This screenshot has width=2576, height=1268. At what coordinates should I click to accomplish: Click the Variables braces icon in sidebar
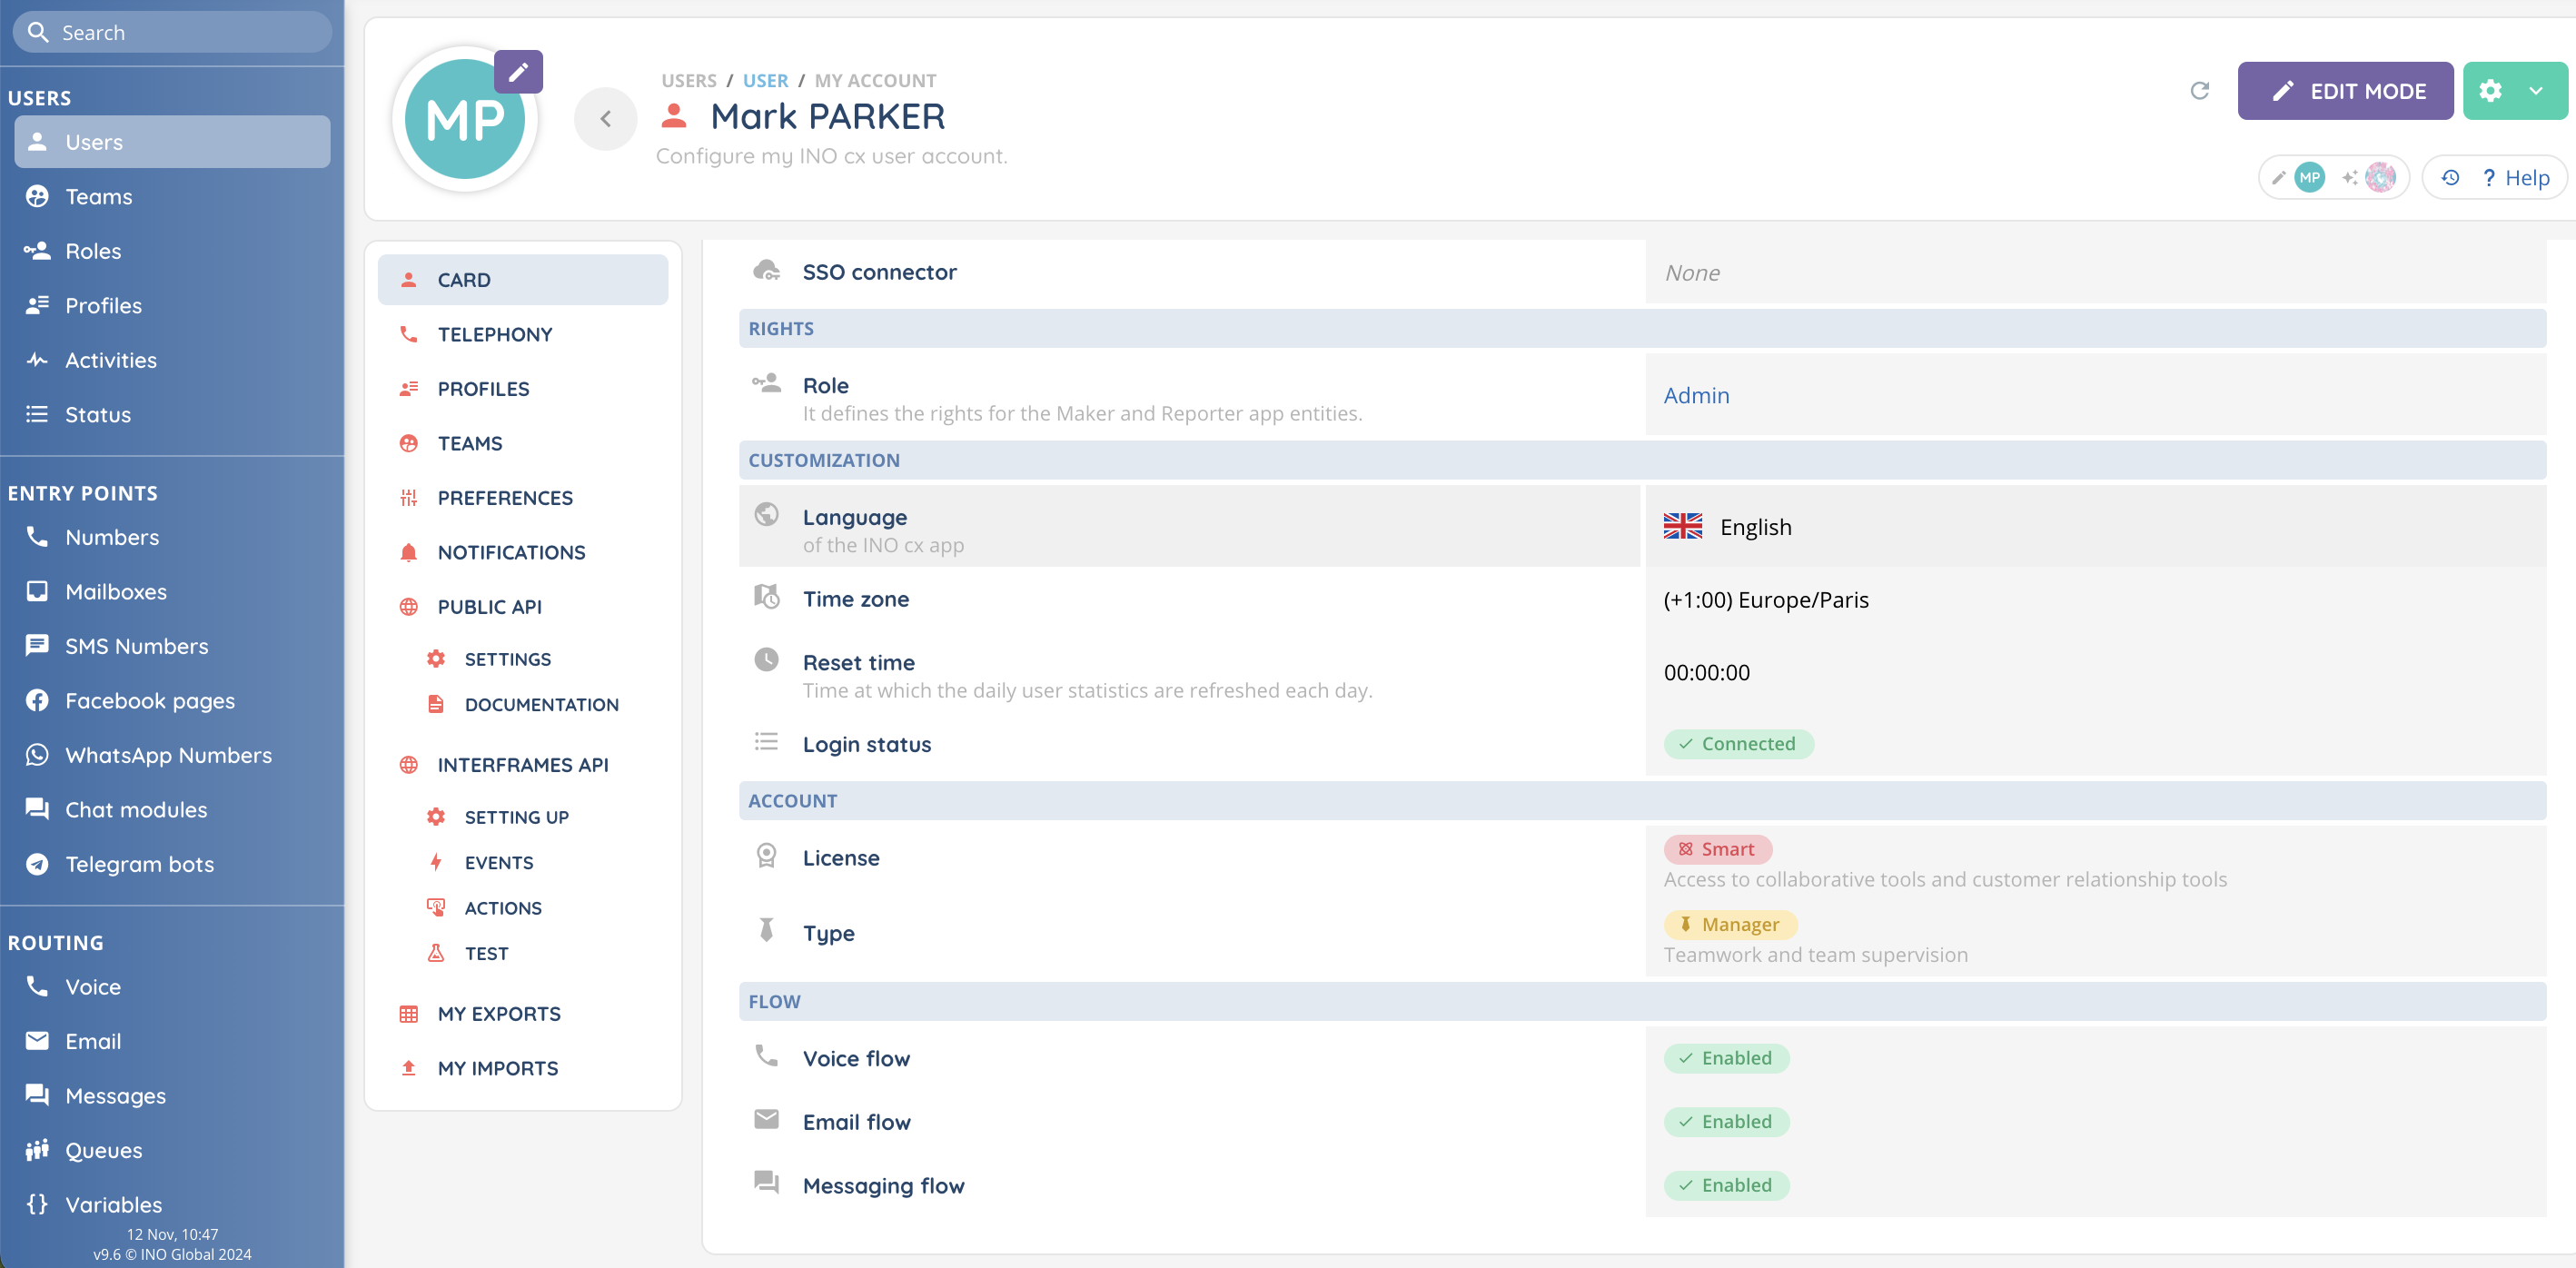click(37, 1204)
